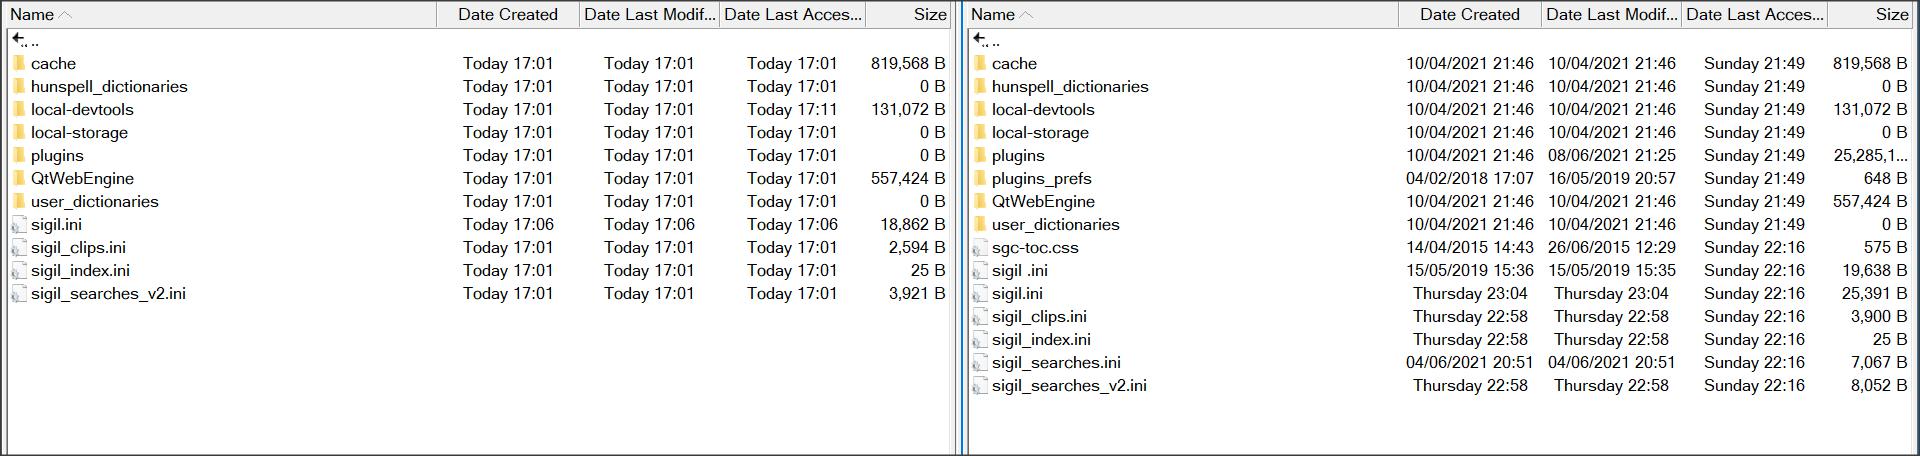Sort right pane by Name column header
Viewport: 1920px width, 456px height.
click(1182, 14)
